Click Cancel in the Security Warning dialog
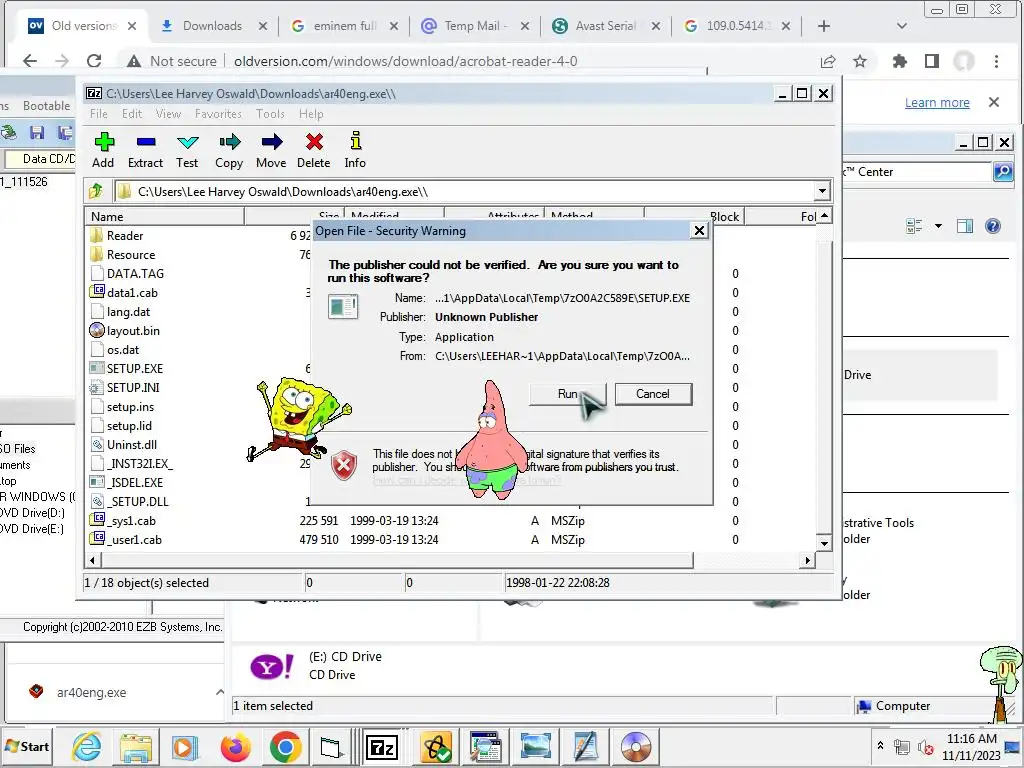This screenshot has height=768, width=1024. coord(653,394)
